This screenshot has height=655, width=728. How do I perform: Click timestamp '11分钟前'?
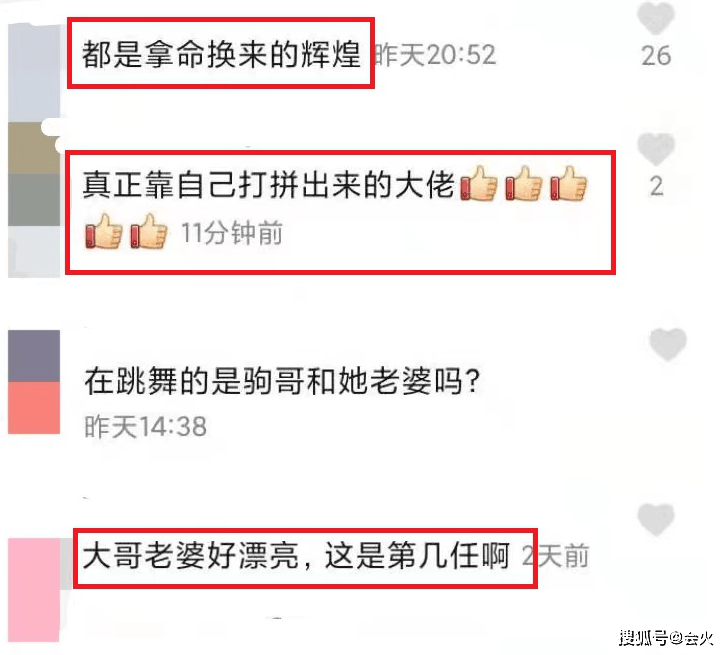click(x=232, y=233)
